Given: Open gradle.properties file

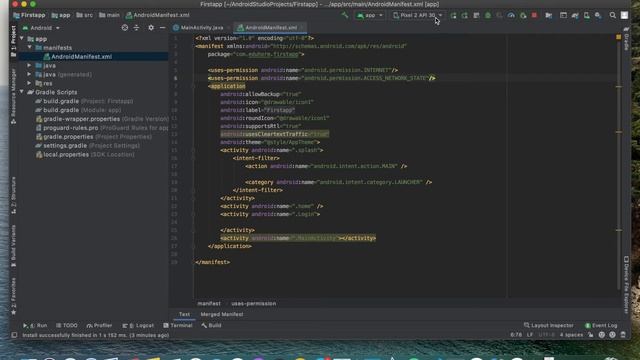Looking at the screenshot, I should pos(94,137).
